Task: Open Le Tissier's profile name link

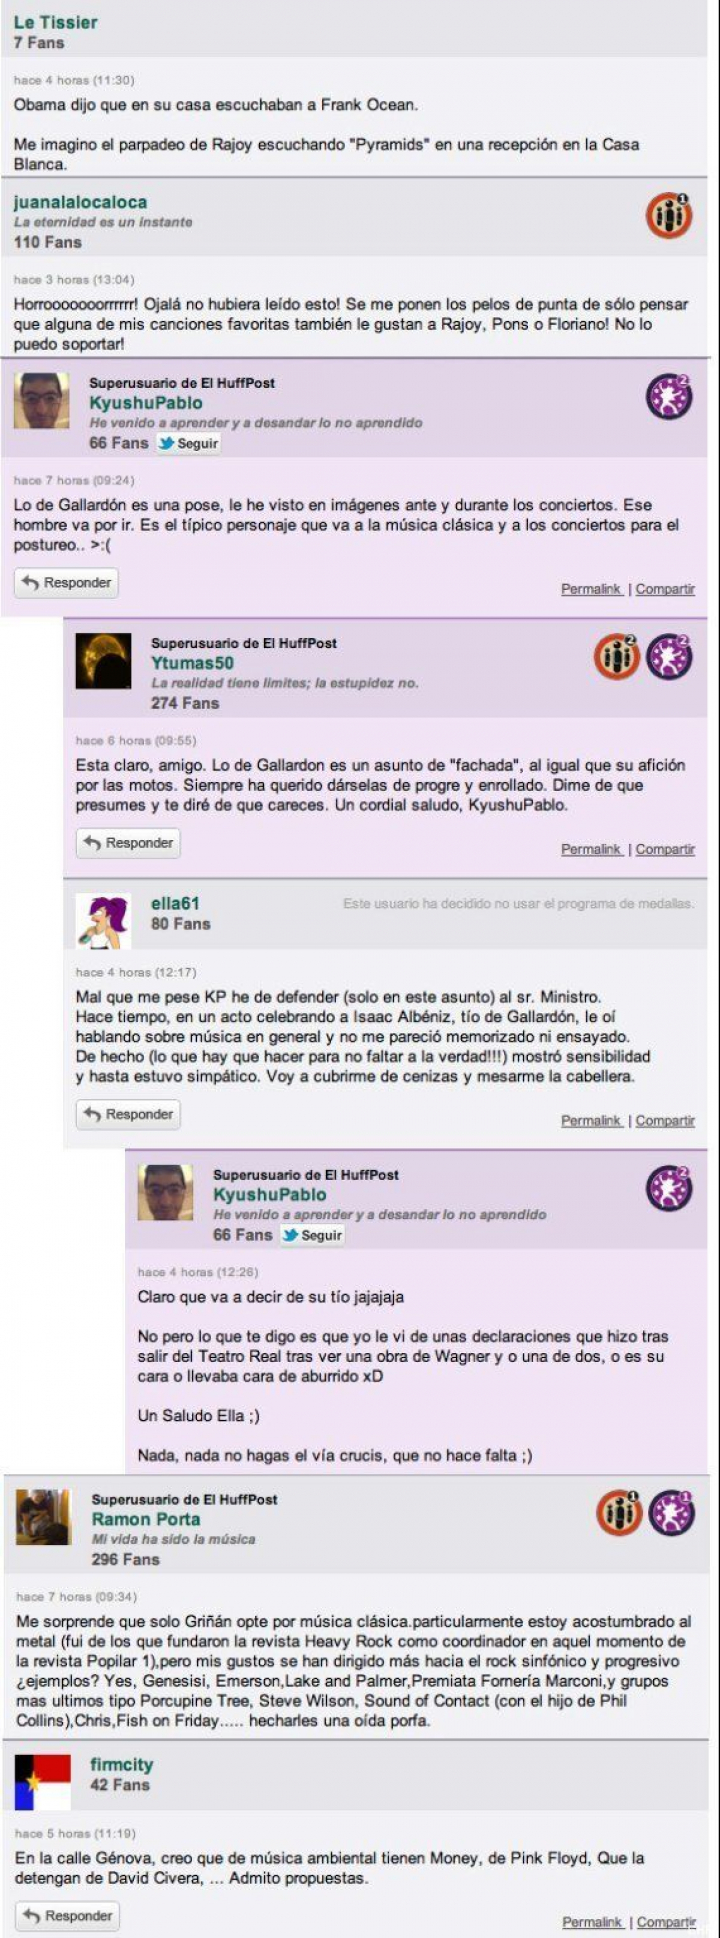Action: point(56,22)
